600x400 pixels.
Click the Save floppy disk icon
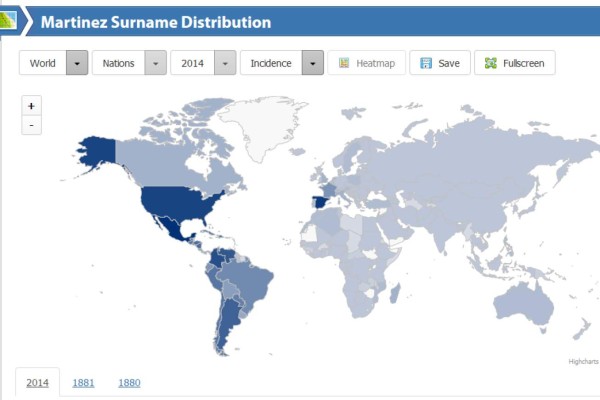426,63
